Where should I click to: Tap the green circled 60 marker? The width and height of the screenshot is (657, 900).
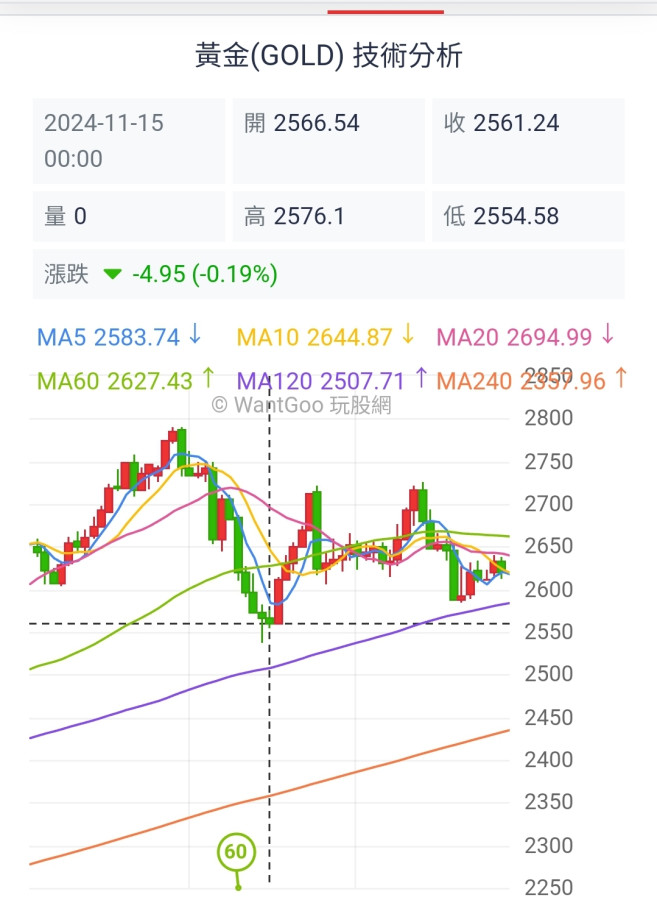click(x=236, y=853)
